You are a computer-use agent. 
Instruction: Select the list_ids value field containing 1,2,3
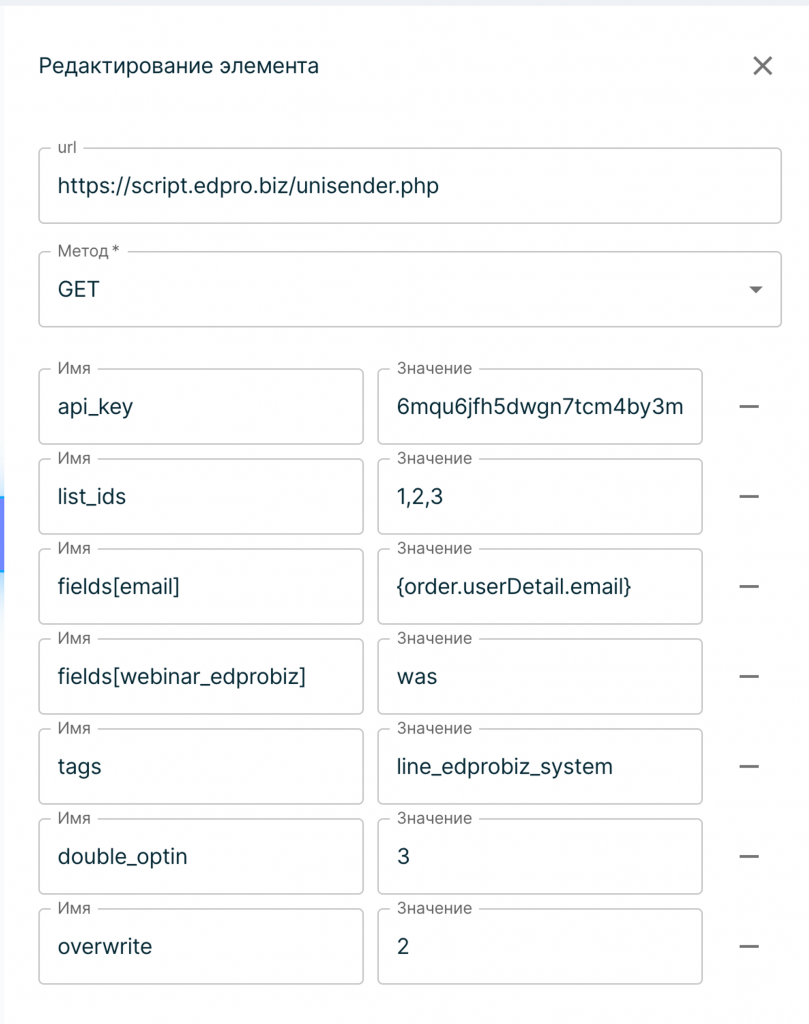(x=540, y=496)
